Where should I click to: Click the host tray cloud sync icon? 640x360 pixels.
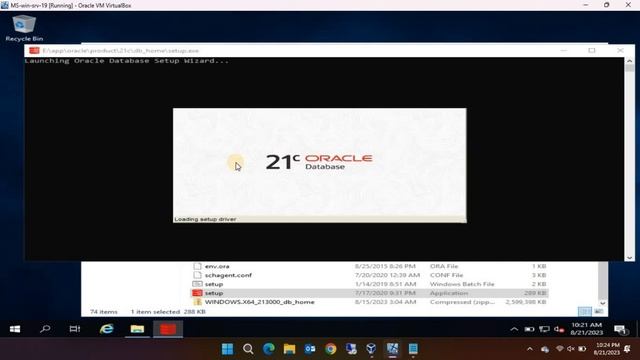[x=545, y=349]
